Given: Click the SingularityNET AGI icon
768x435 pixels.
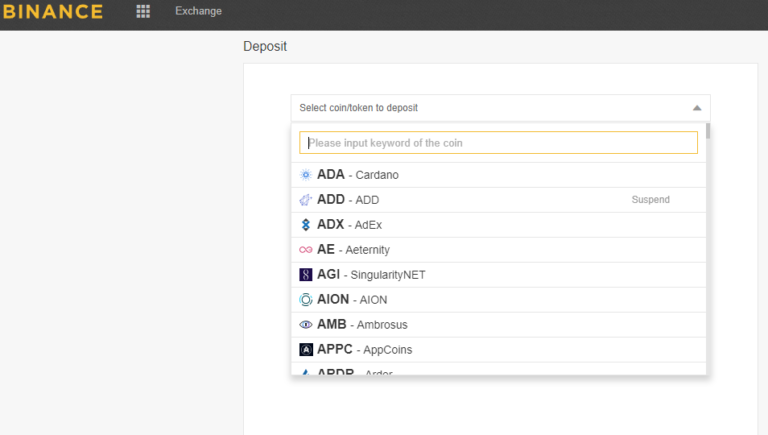Looking at the screenshot, I should 306,275.
